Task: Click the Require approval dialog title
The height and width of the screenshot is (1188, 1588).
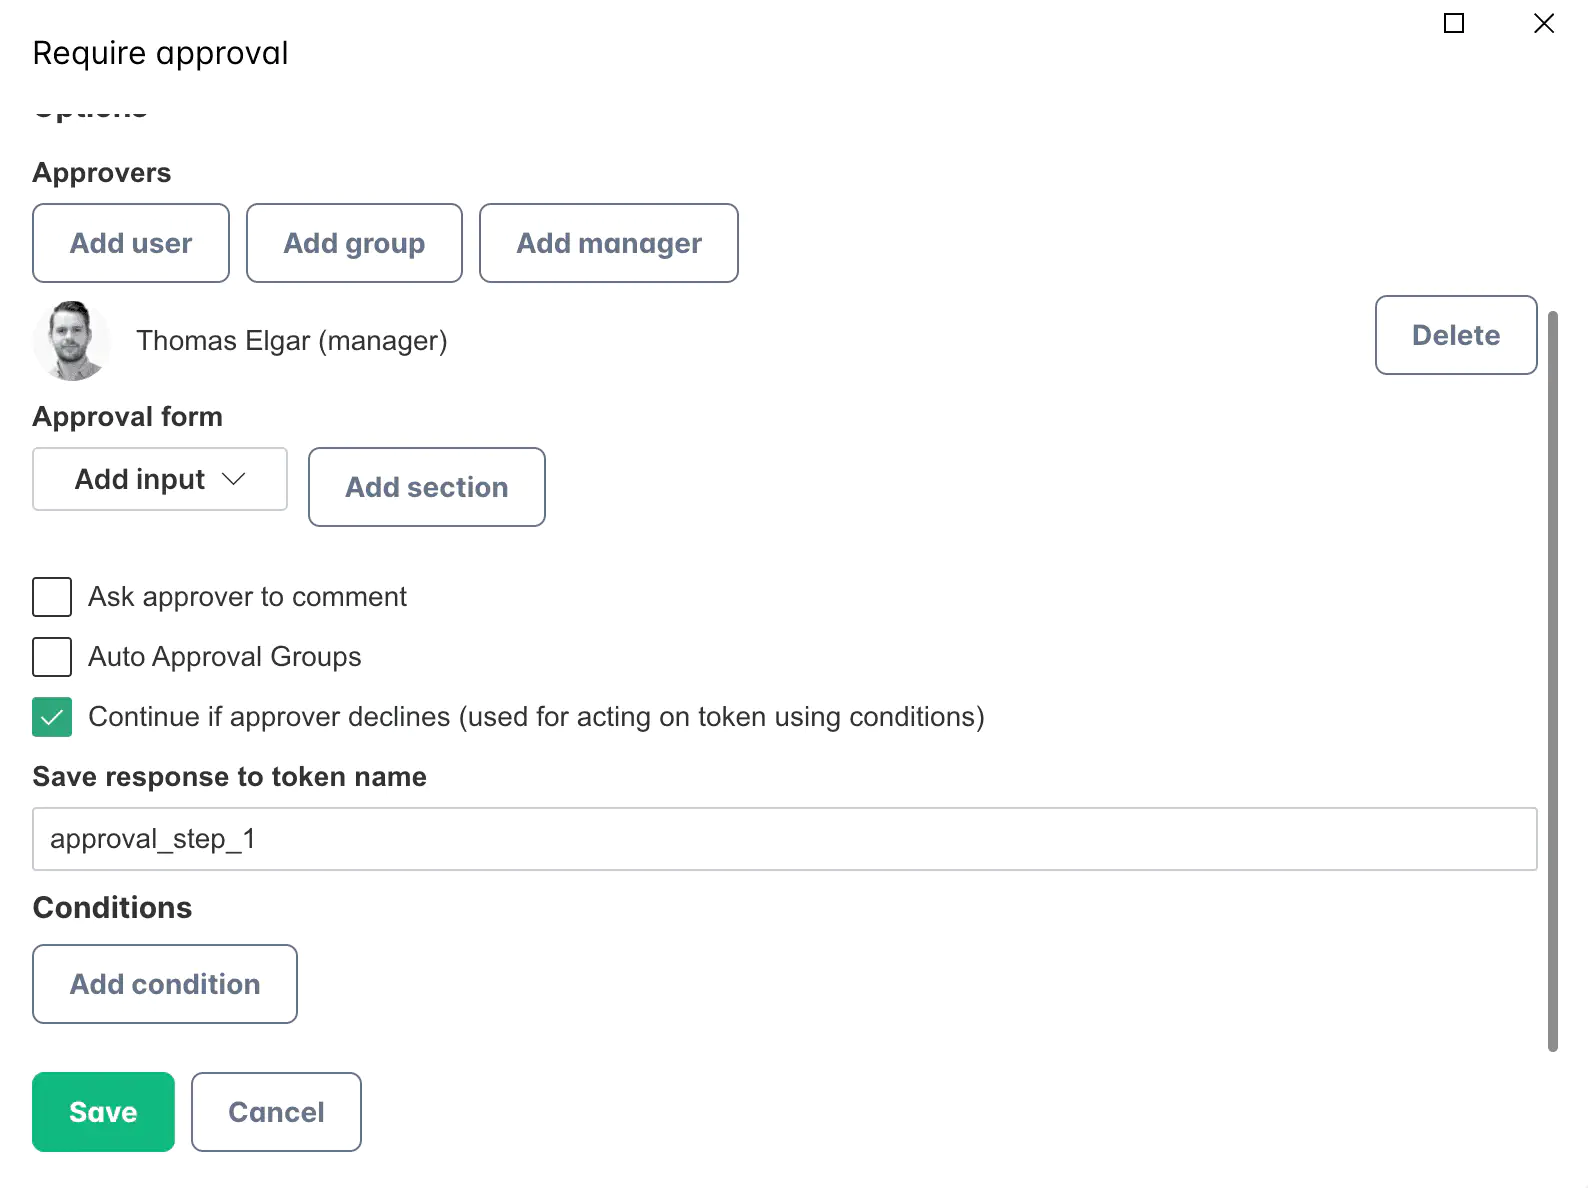Action: coord(160,52)
